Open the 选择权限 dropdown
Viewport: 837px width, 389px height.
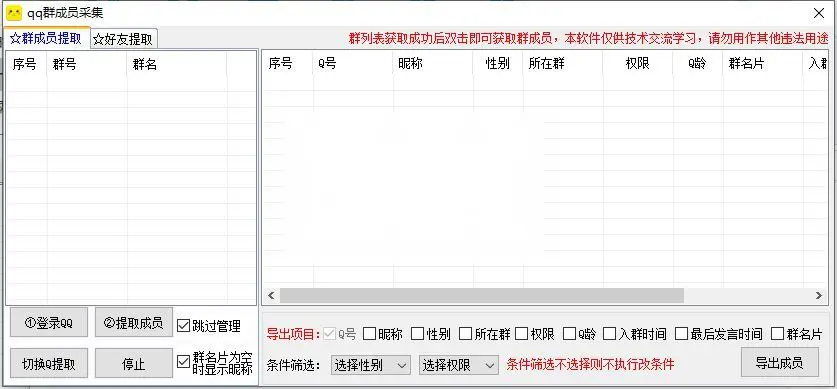tap(459, 365)
